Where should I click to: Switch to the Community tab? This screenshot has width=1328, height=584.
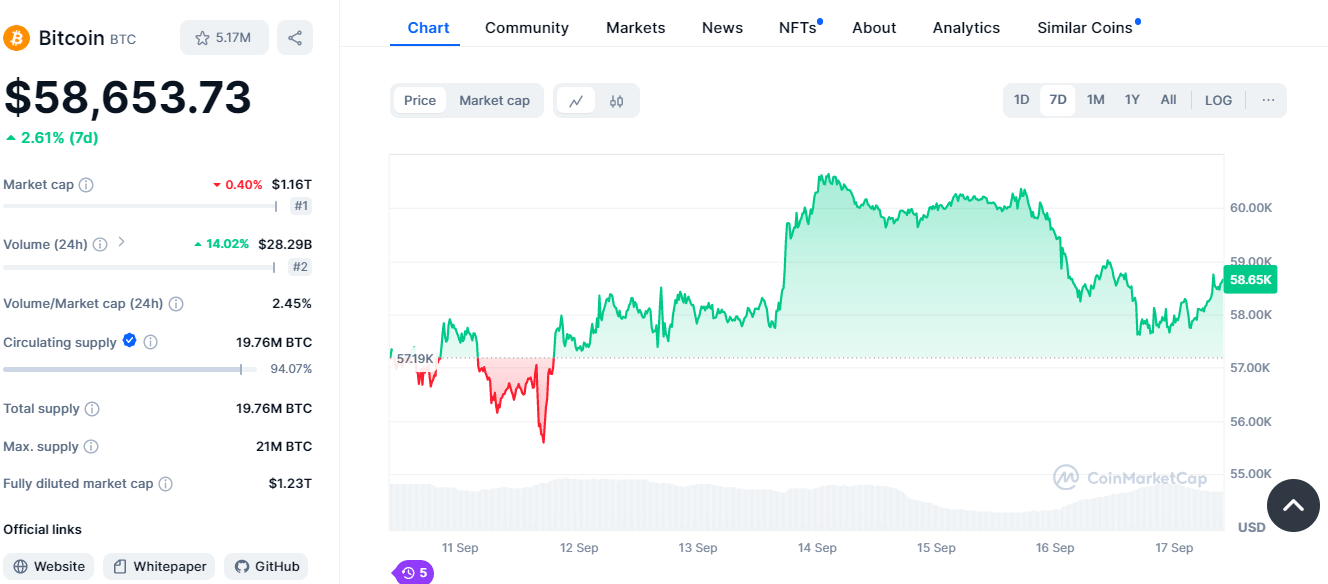tap(527, 28)
